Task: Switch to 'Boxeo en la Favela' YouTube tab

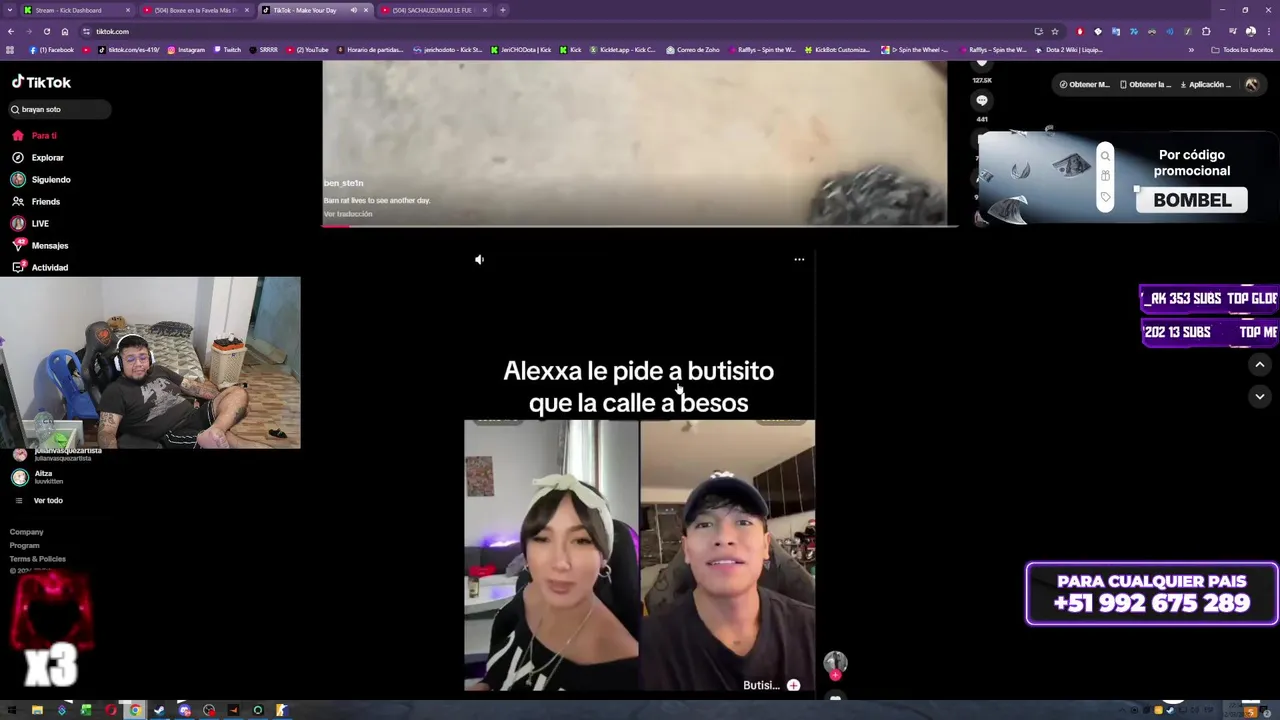Action: tap(195, 10)
